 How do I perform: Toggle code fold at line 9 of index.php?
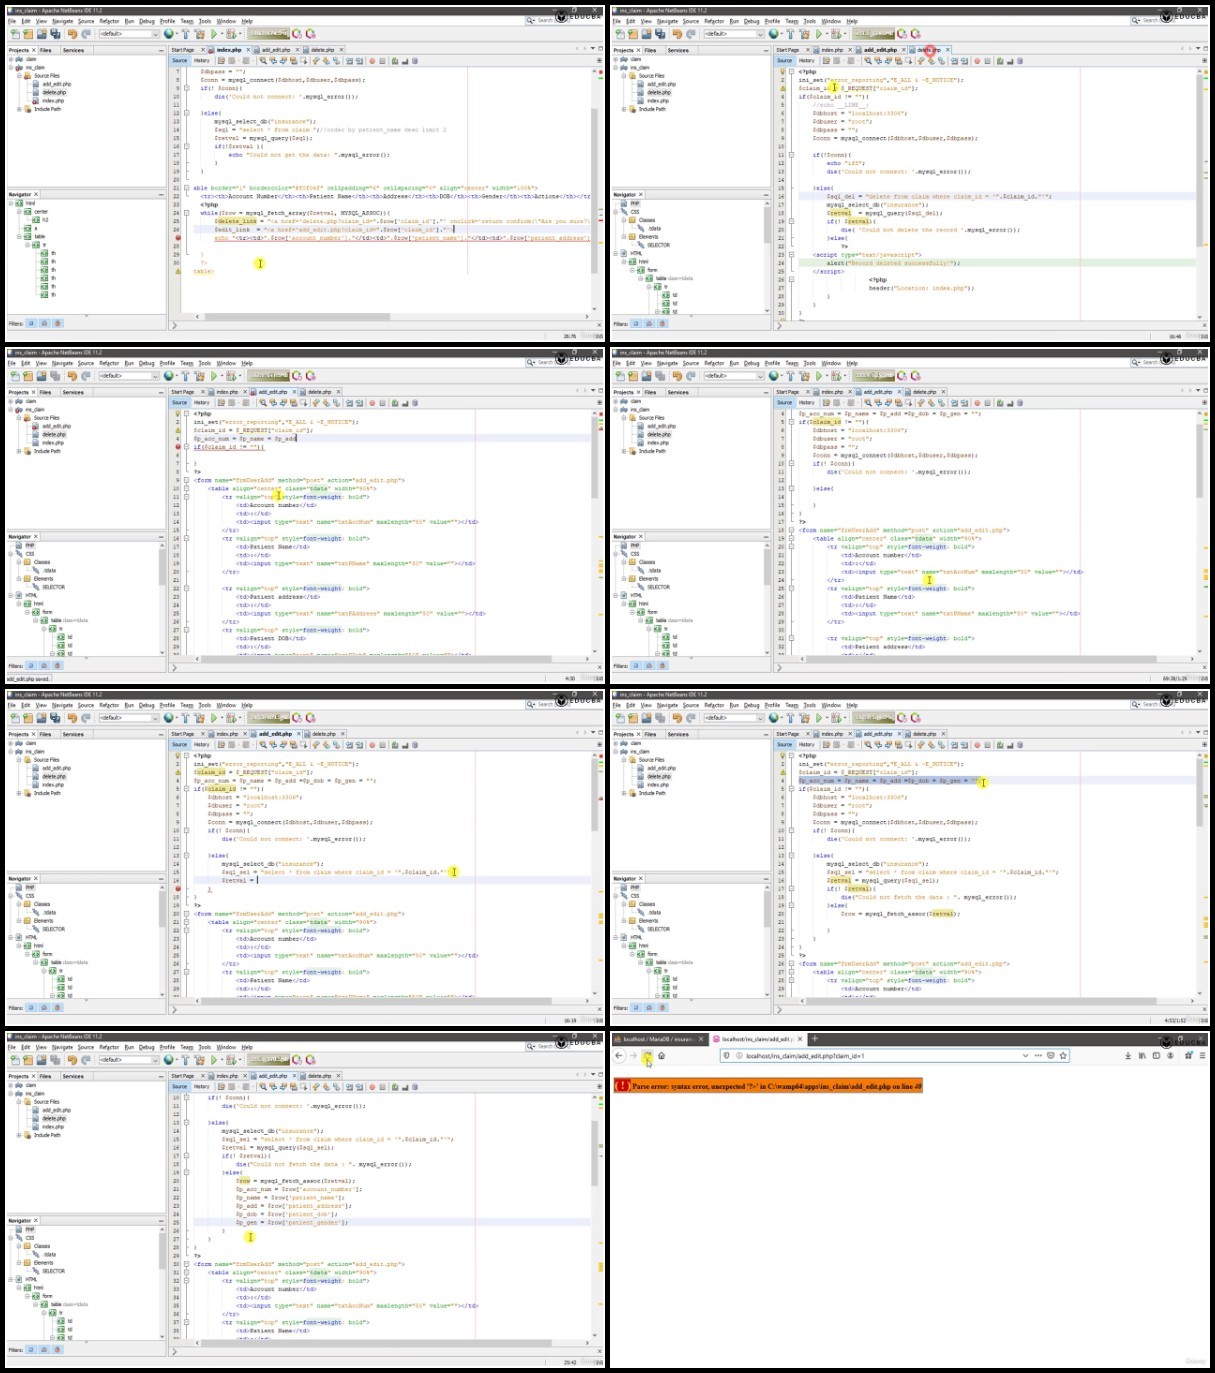click(x=187, y=88)
